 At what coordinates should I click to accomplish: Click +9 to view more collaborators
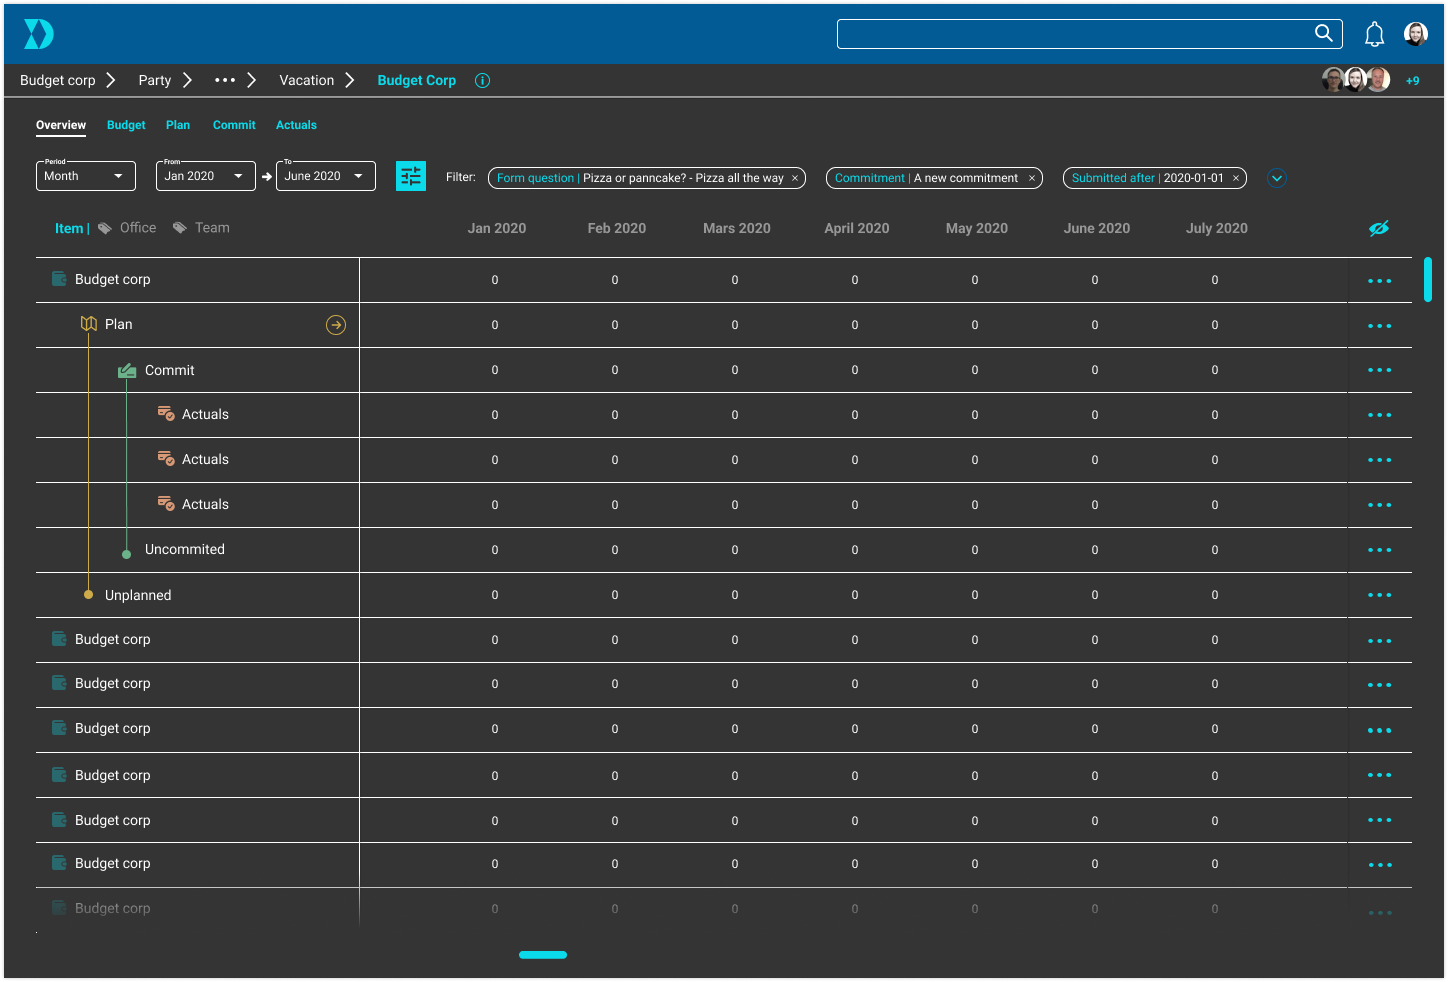1413,80
